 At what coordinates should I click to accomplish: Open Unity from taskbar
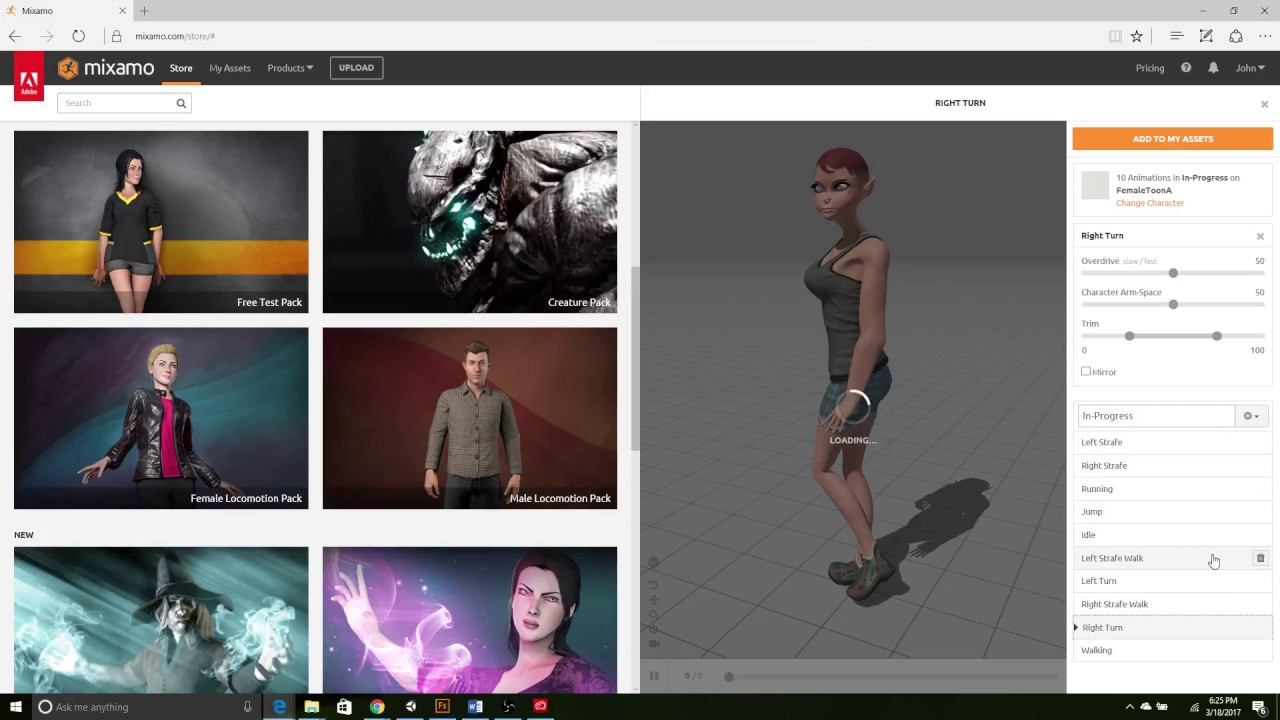tap(410, 707)
